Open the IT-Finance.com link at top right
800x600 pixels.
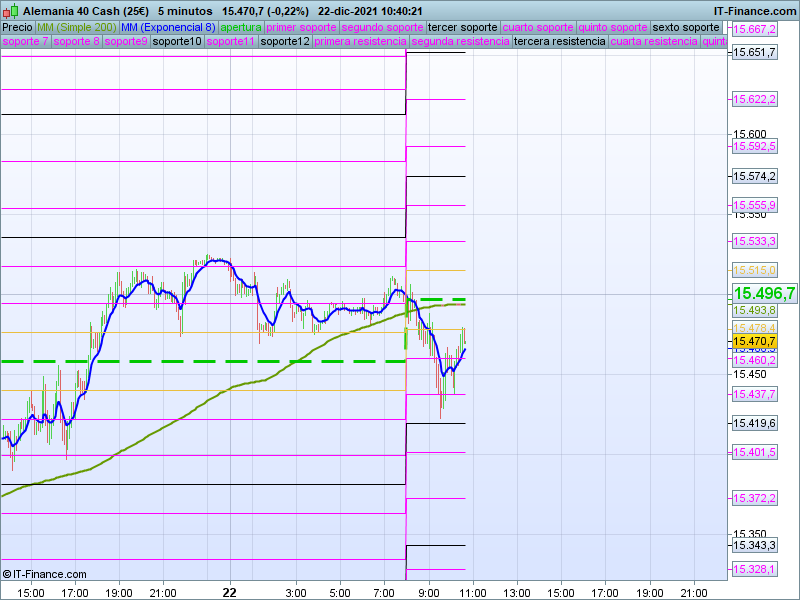click(x=755, y=11)
